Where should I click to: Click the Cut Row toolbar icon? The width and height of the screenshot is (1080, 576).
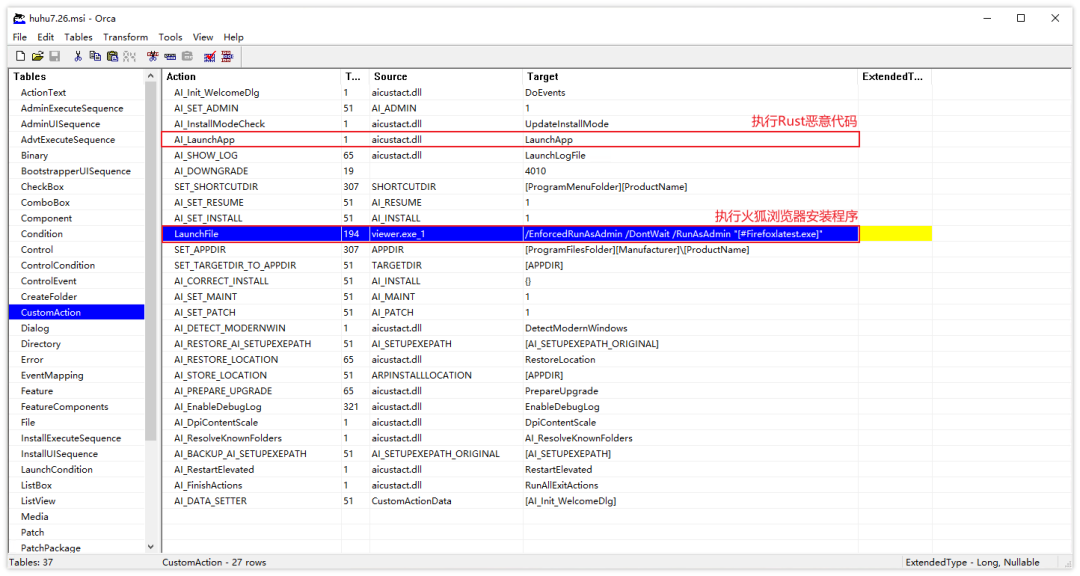pyautogui.click(x=152, y=56)
